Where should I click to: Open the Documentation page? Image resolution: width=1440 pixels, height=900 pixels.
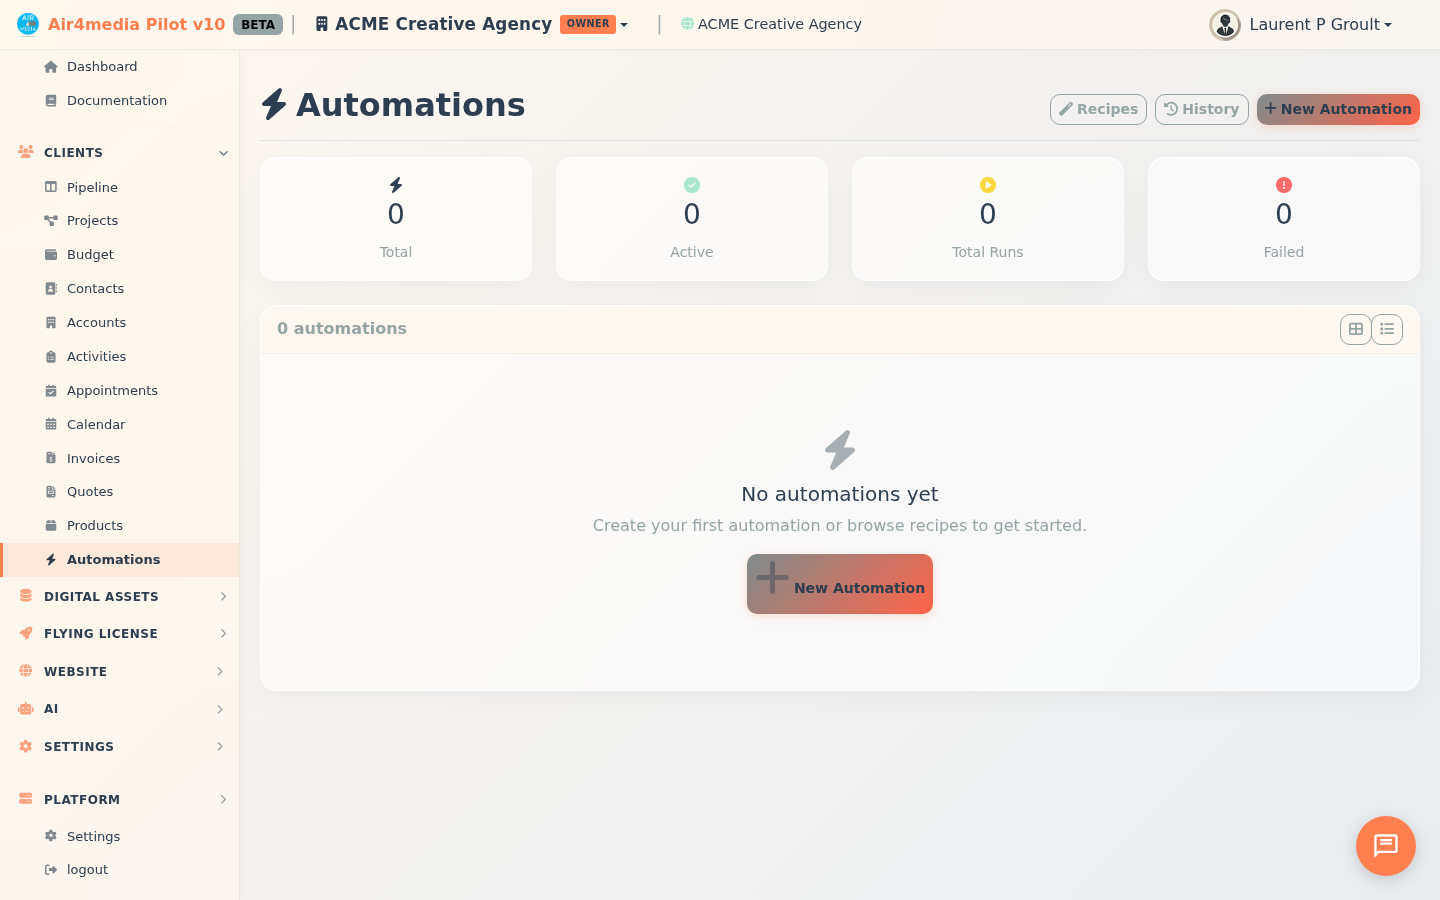click(116, 100)
